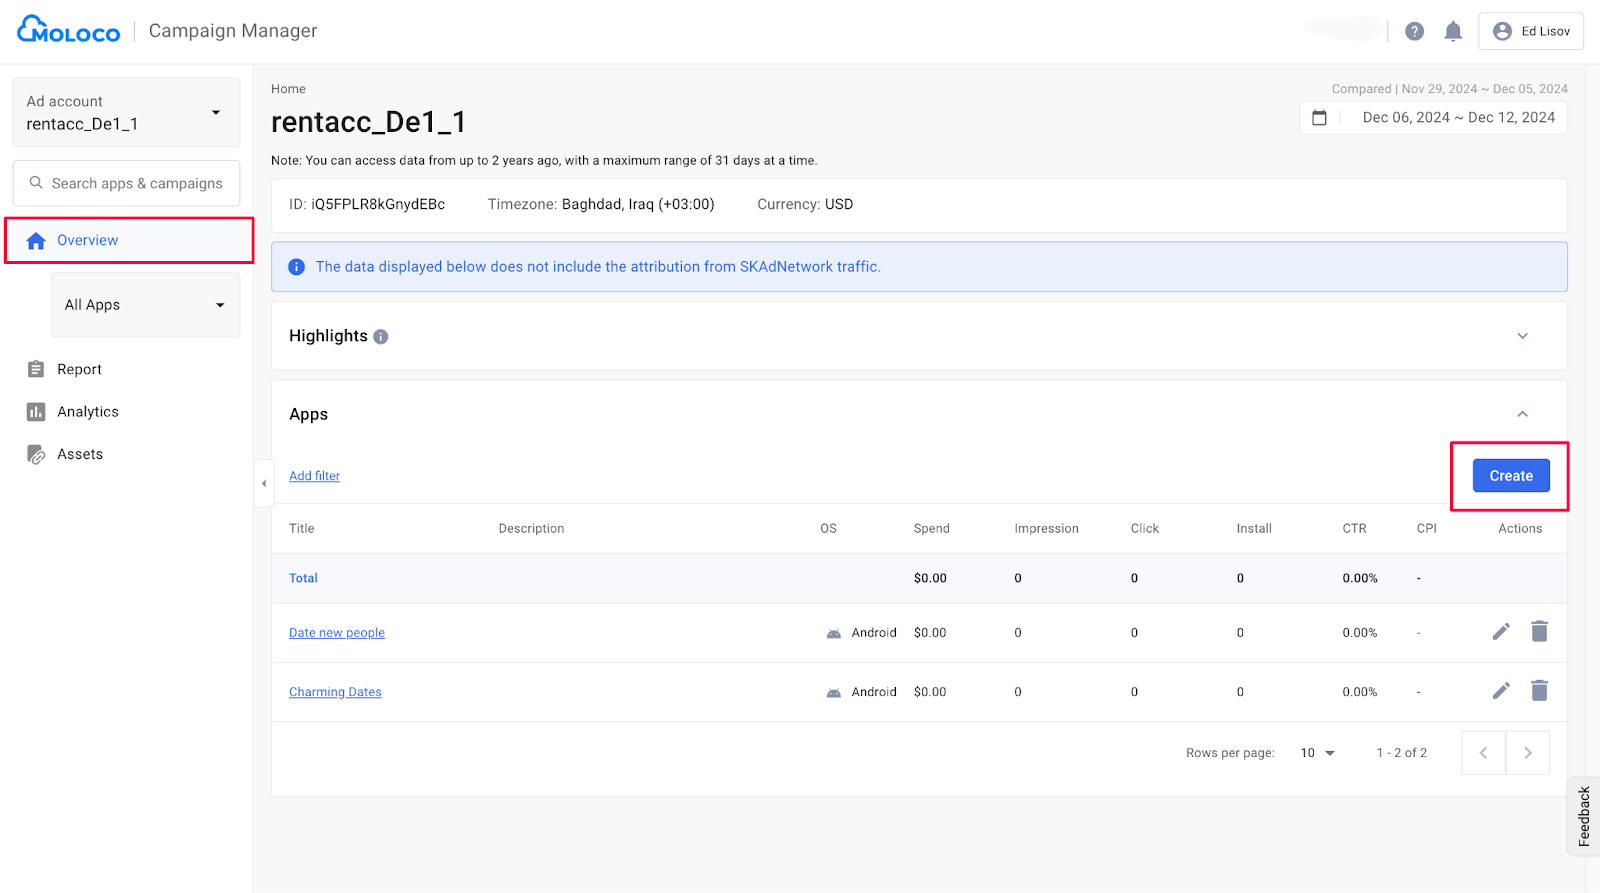Click the calendar icon in date picker

(x=1319, y=118)
